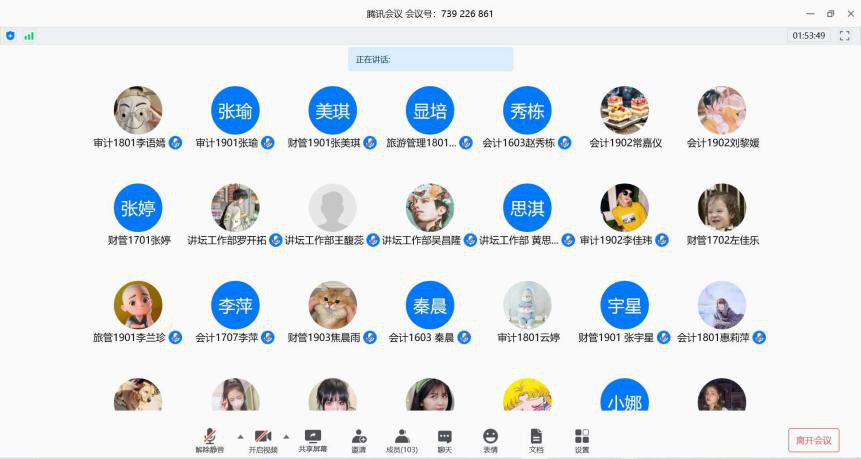The image size is (861, 459).
Task: Open the 表情 emoji reactions icon
Action: (x=490, y=441)
